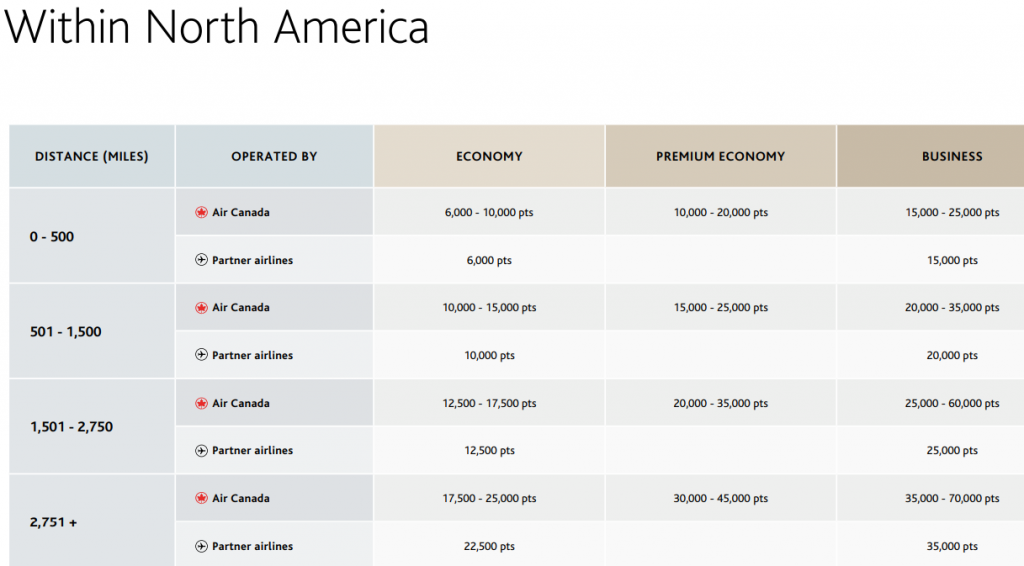Click the BUSINESS column header
This screenshot has height=566, width=1024.
[951, 156]
